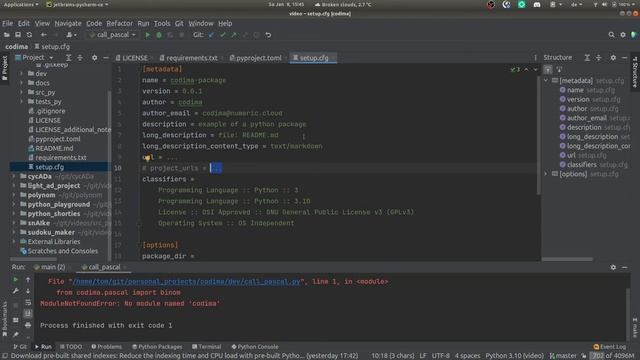Run call_pascal with green play icon in toolbar
Image resolution: width=640 pixels, height=360 pixels.
click(x=148, y=35)
